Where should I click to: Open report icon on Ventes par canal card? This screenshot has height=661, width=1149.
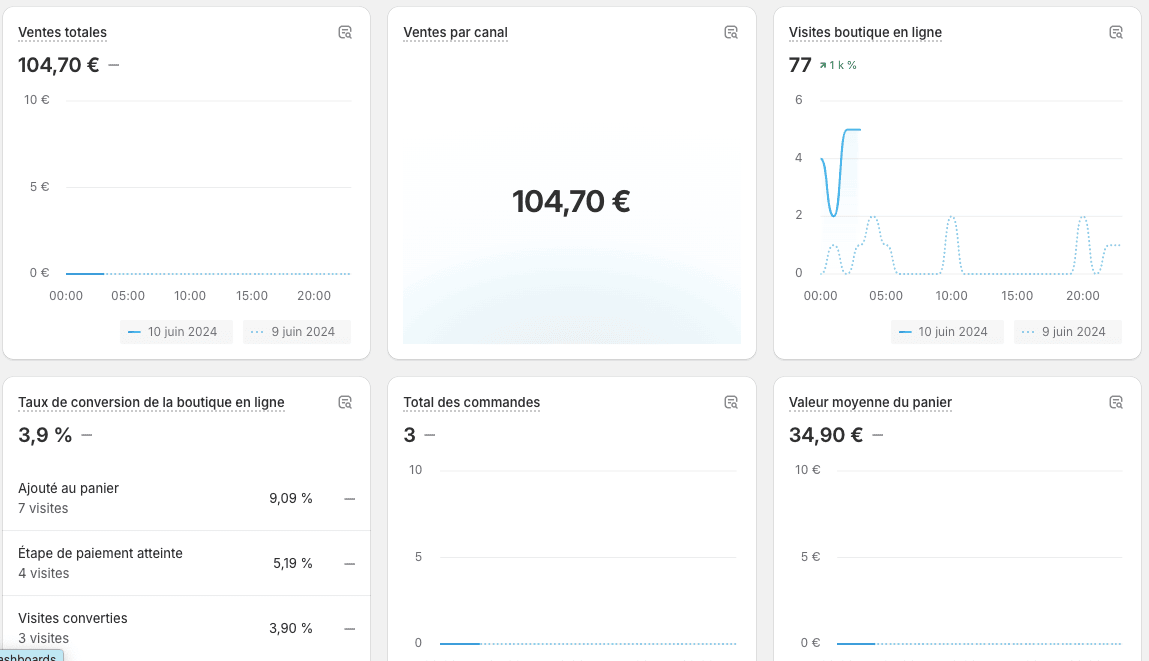point(731,32)
